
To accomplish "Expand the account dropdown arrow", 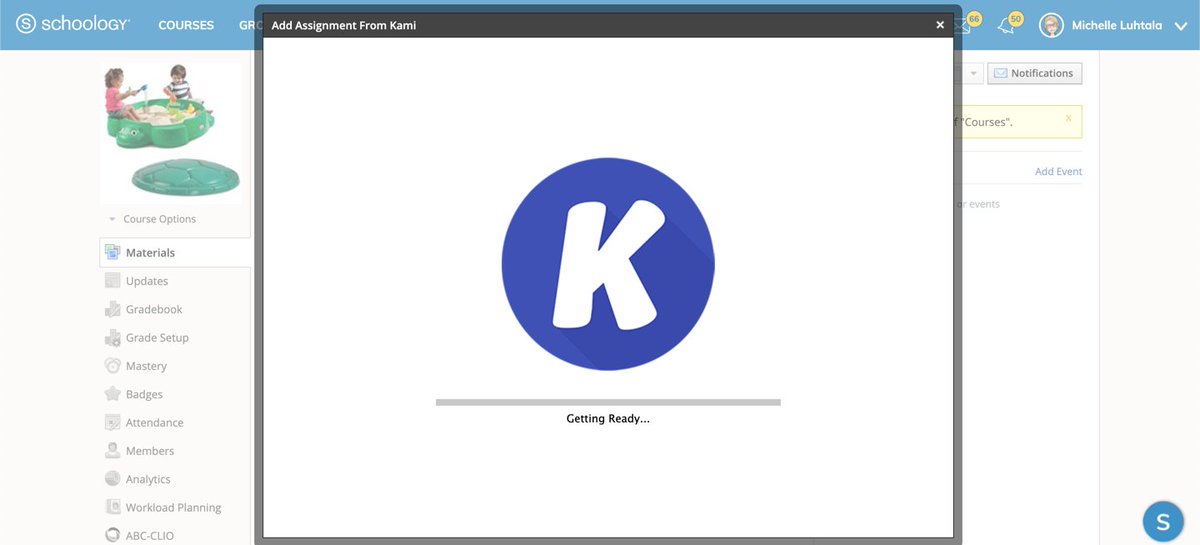I will (1180, 26).
